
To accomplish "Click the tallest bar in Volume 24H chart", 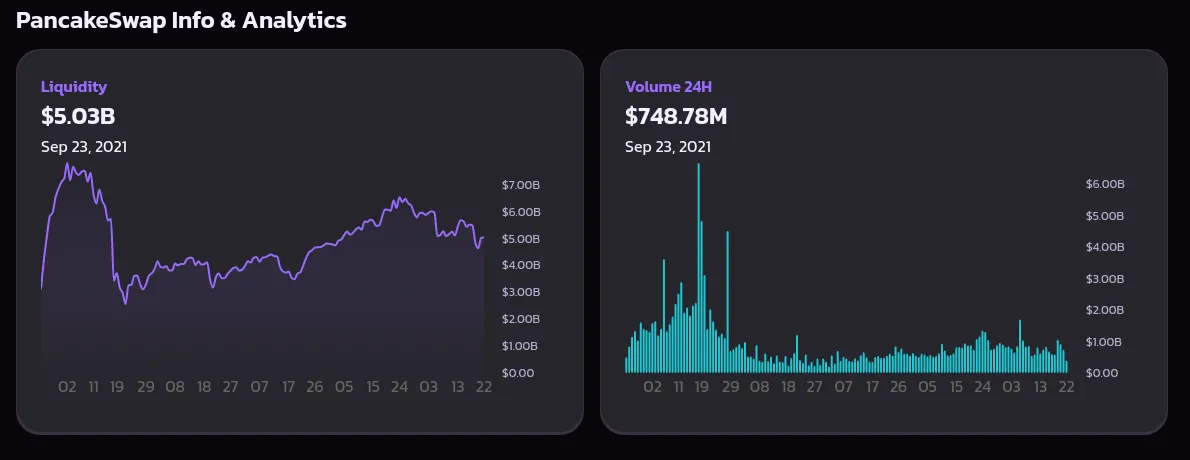I will (698, 268).
